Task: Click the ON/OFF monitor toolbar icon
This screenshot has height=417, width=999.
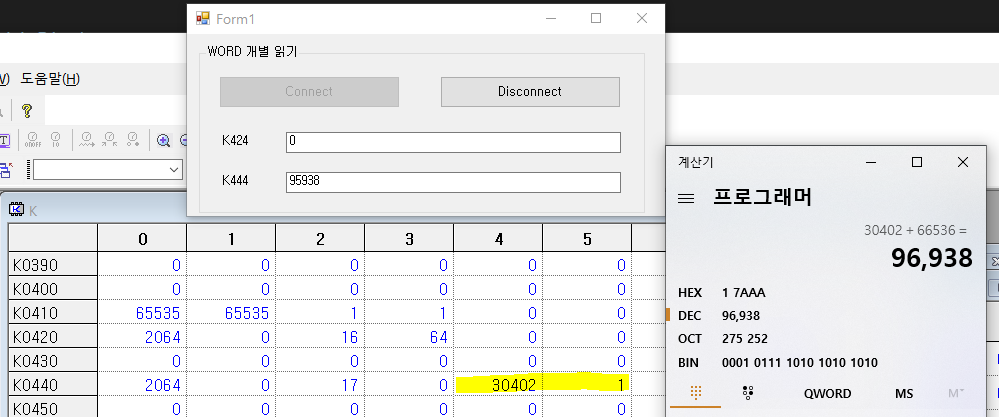Action: tap(32, 139)
